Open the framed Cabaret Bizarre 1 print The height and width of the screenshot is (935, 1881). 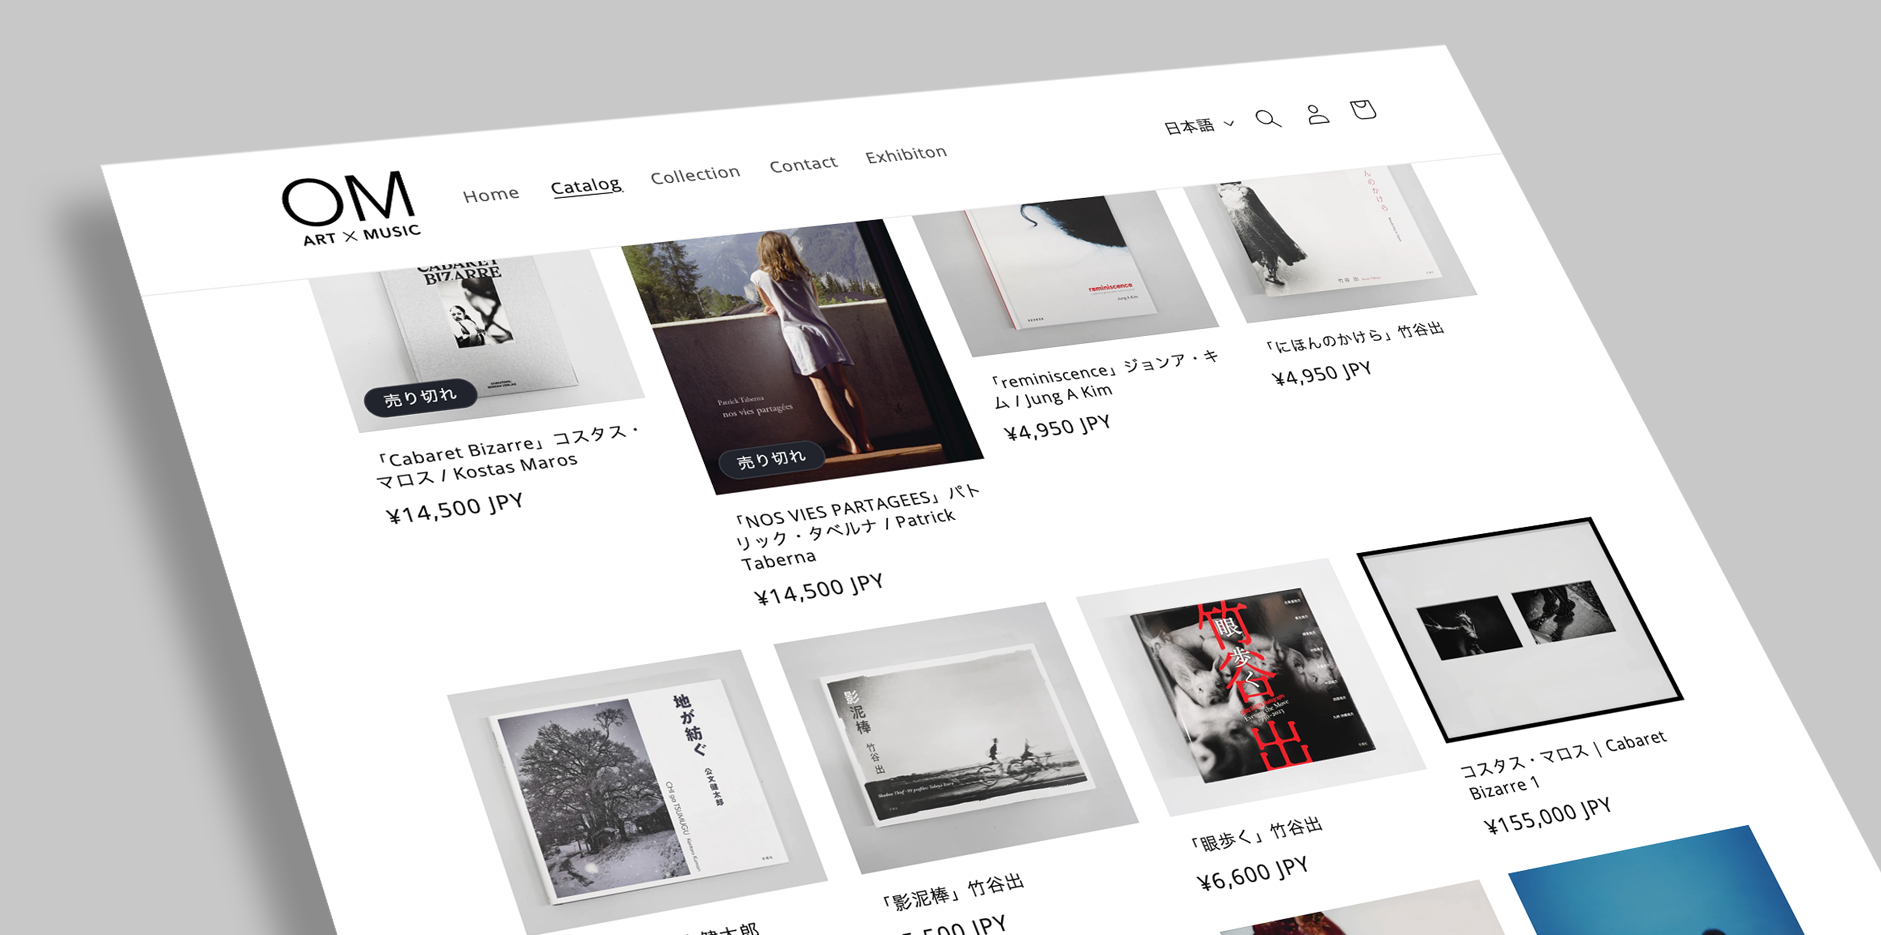(1520, 630)
